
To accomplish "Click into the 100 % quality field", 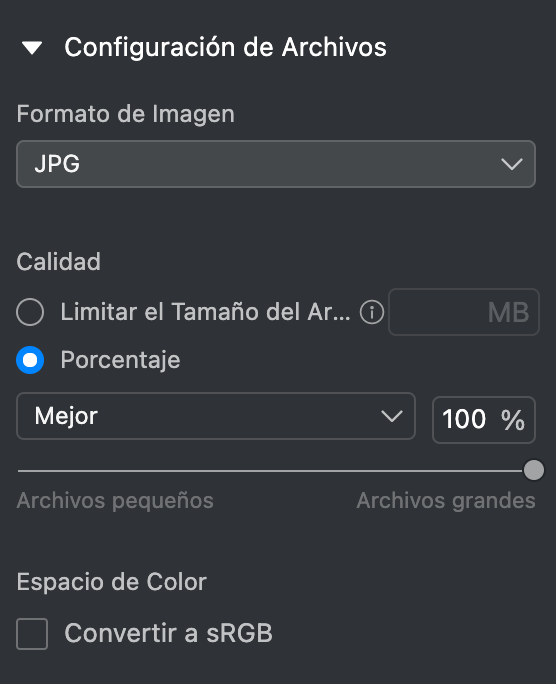I will tap(484, 420).
